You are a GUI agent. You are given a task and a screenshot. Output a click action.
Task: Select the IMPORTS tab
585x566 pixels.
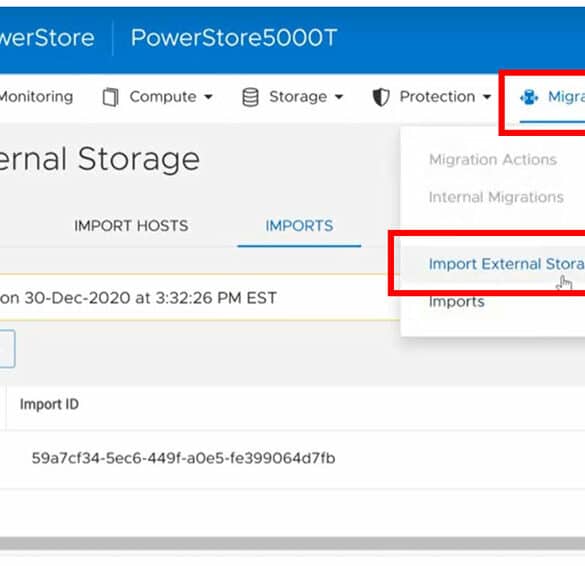tap(299, 226)
